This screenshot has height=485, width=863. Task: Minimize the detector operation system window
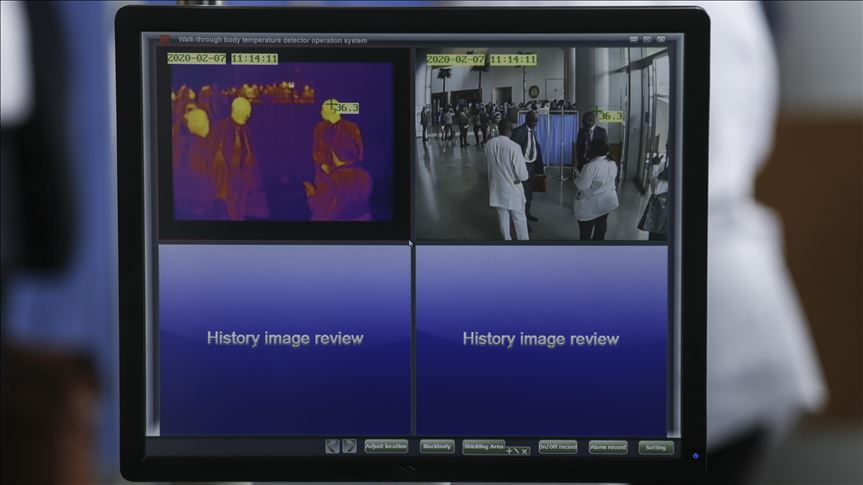(634, 39)
